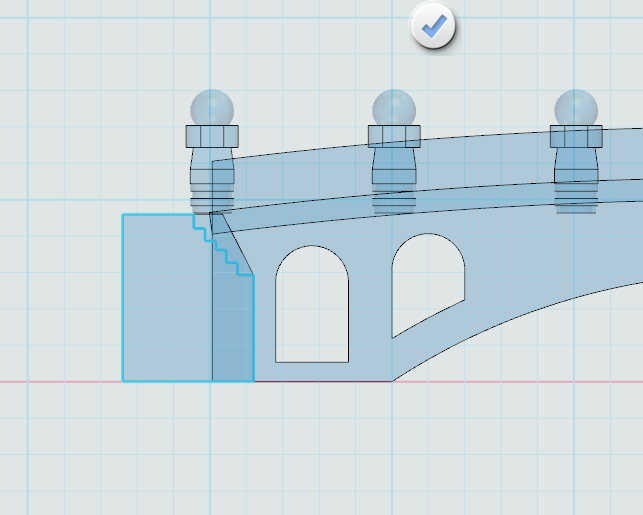The width and height of the screenshot is (643, 515).
Task: Select the middle lamp post sphere
Action: (x=394, y=107)
